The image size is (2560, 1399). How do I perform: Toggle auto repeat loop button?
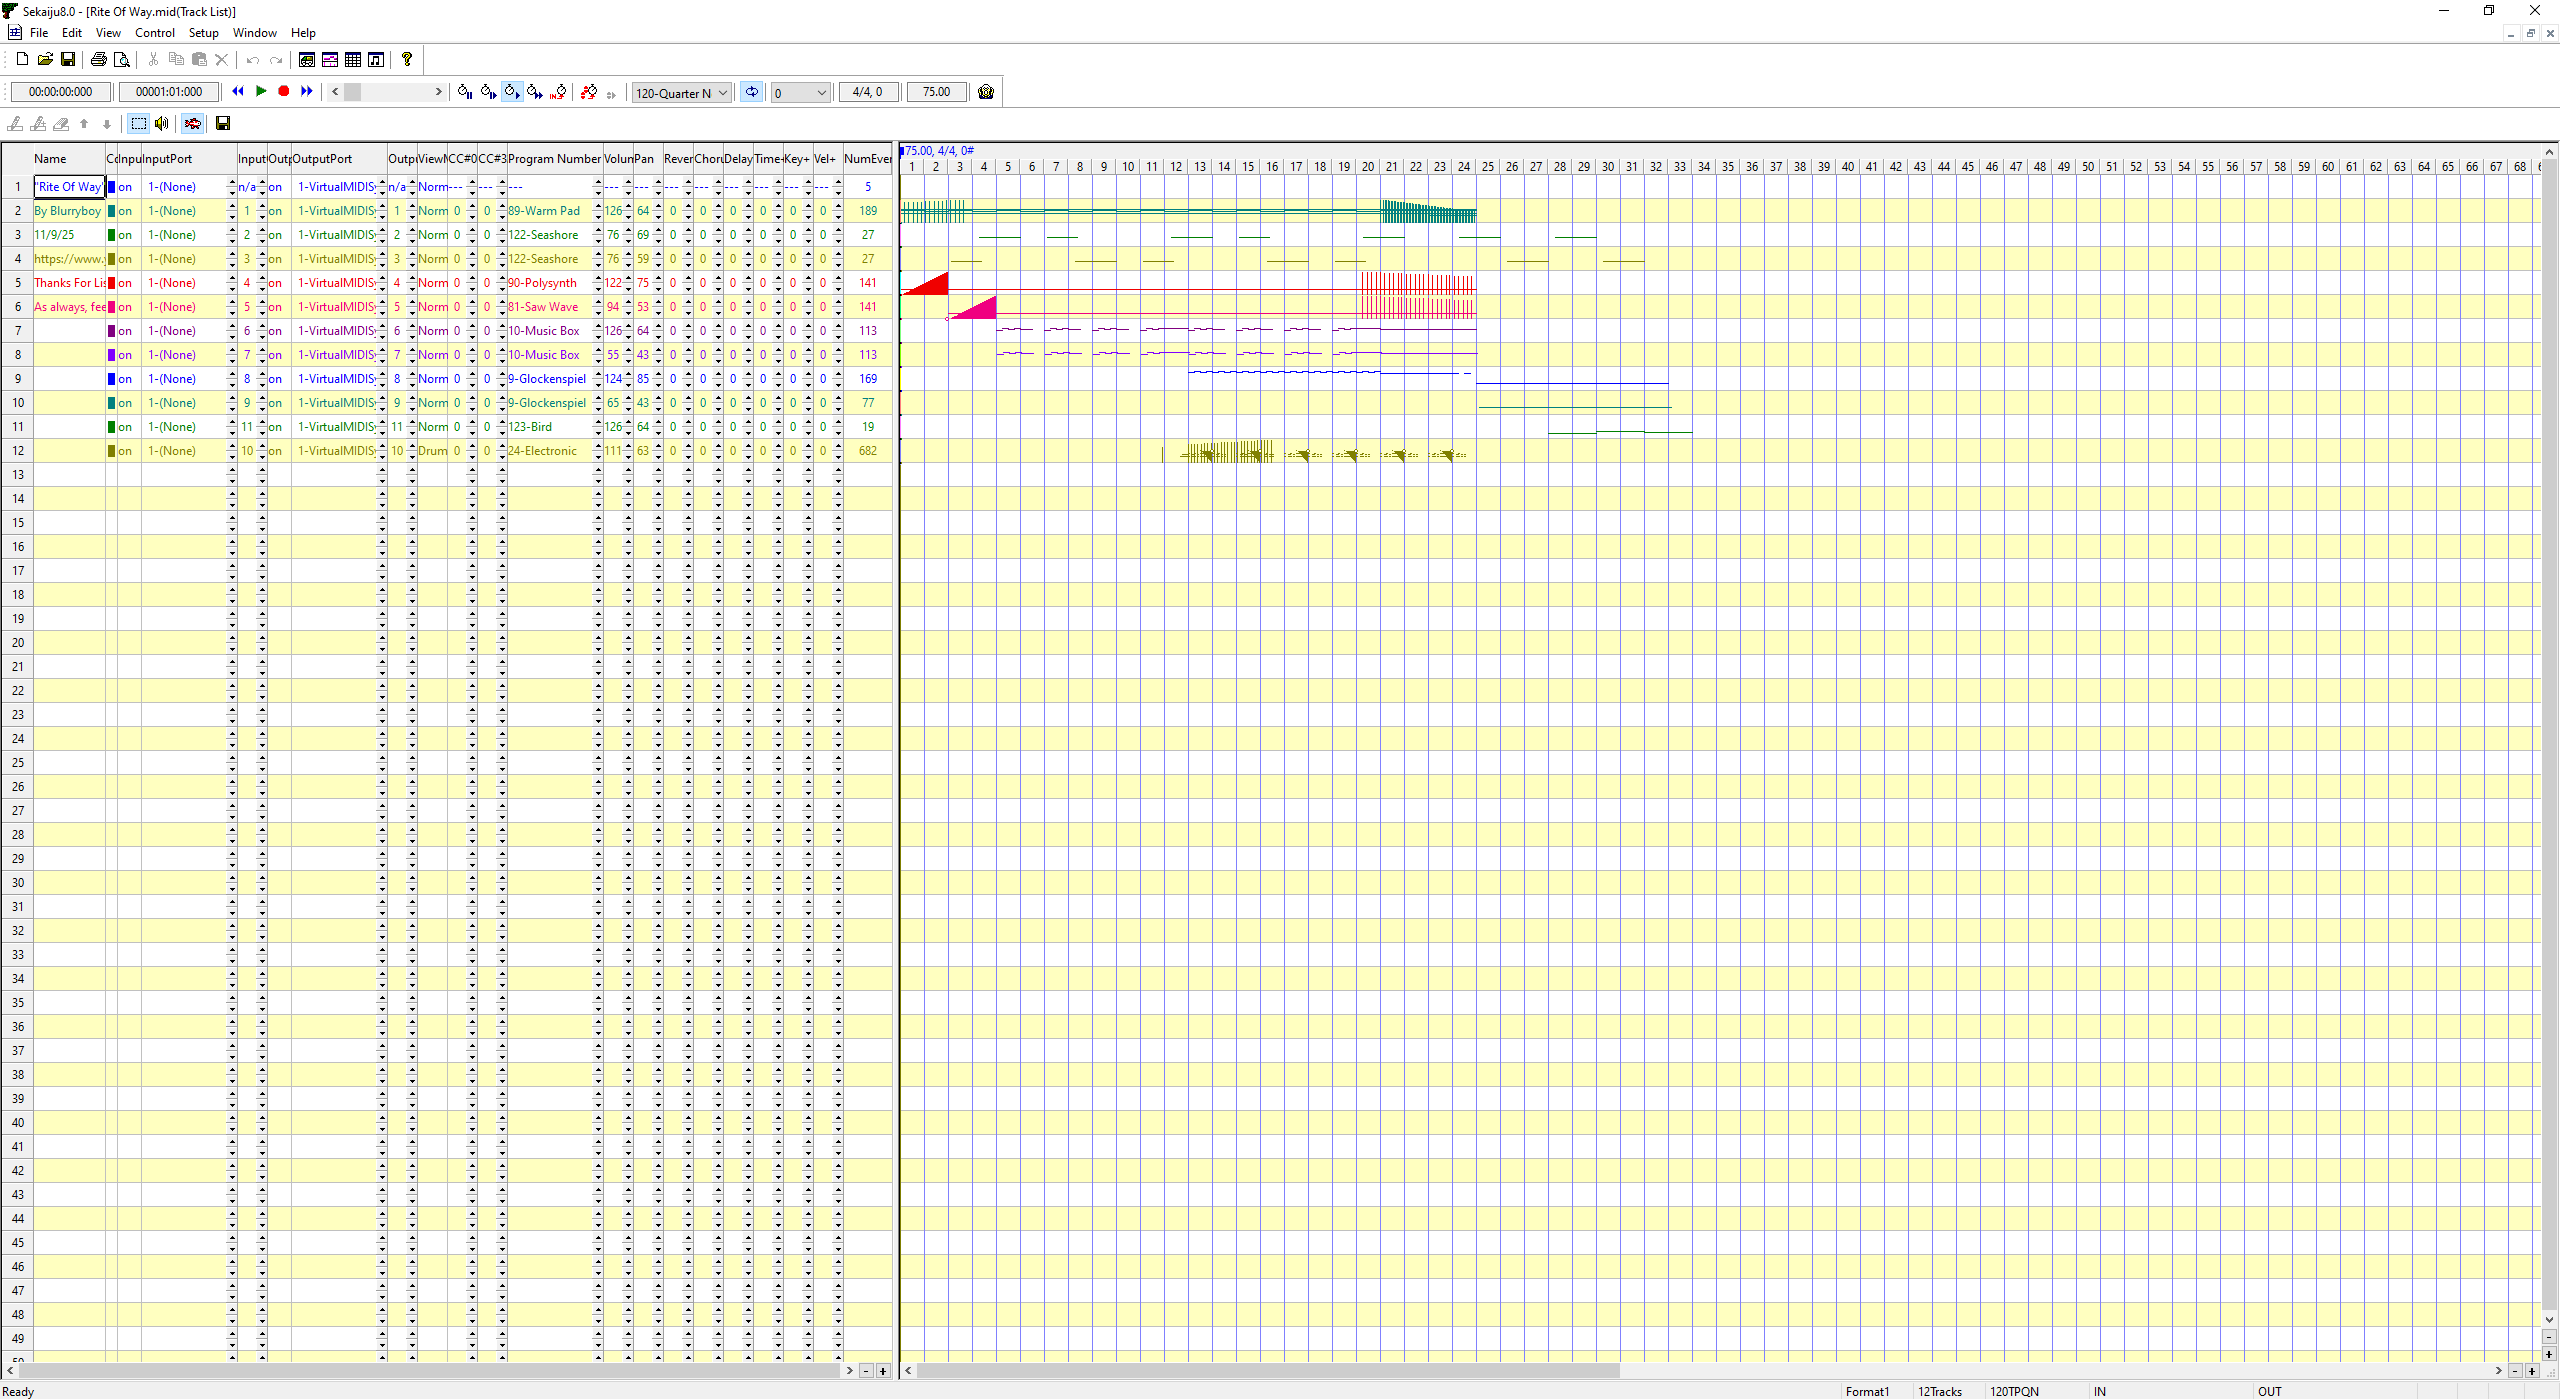click(751, 92)
